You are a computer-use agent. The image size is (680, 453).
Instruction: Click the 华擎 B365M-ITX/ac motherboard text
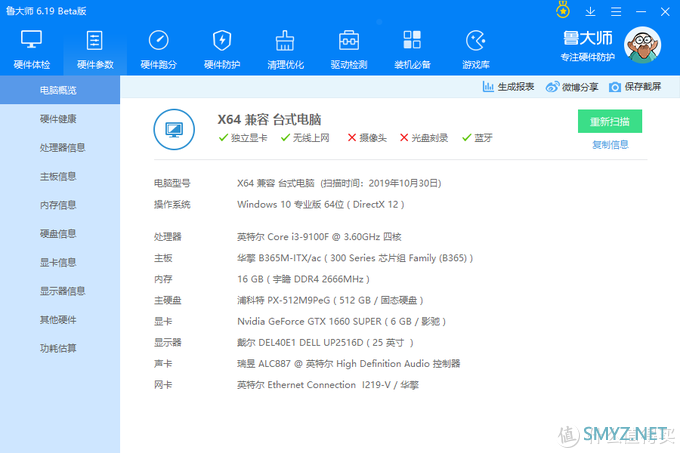pos(355,258)
